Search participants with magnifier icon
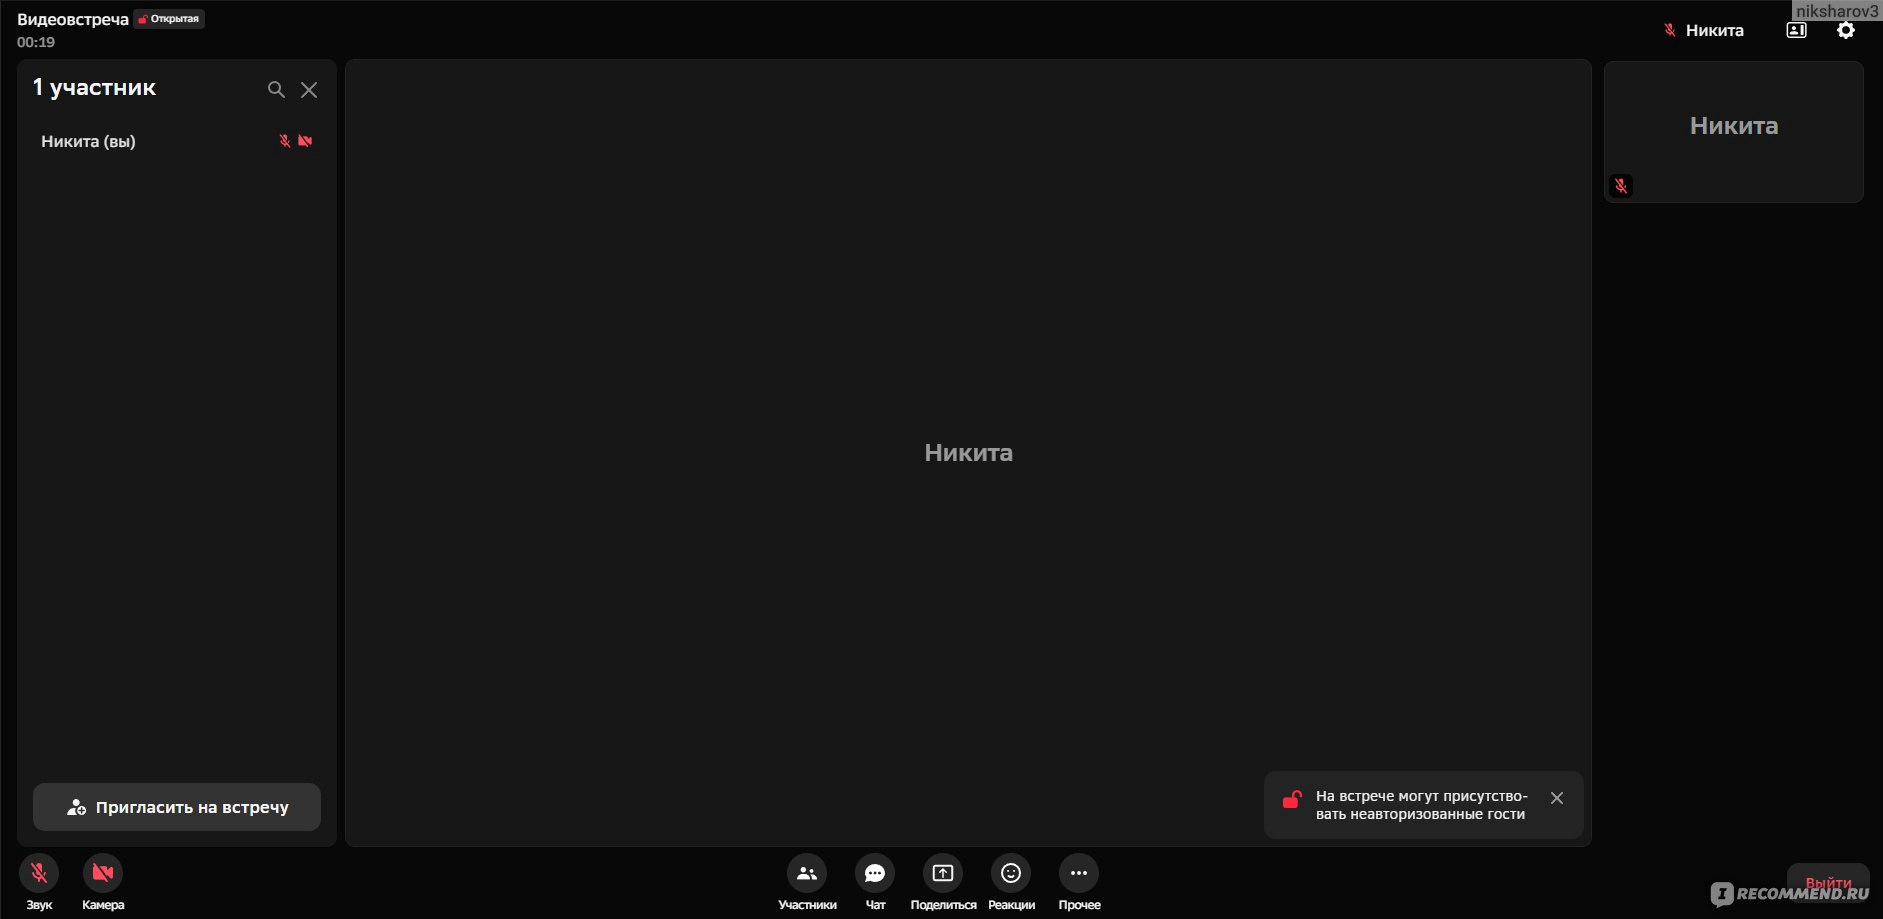The height and width of the screenshot is (919, 1883). 276,89
